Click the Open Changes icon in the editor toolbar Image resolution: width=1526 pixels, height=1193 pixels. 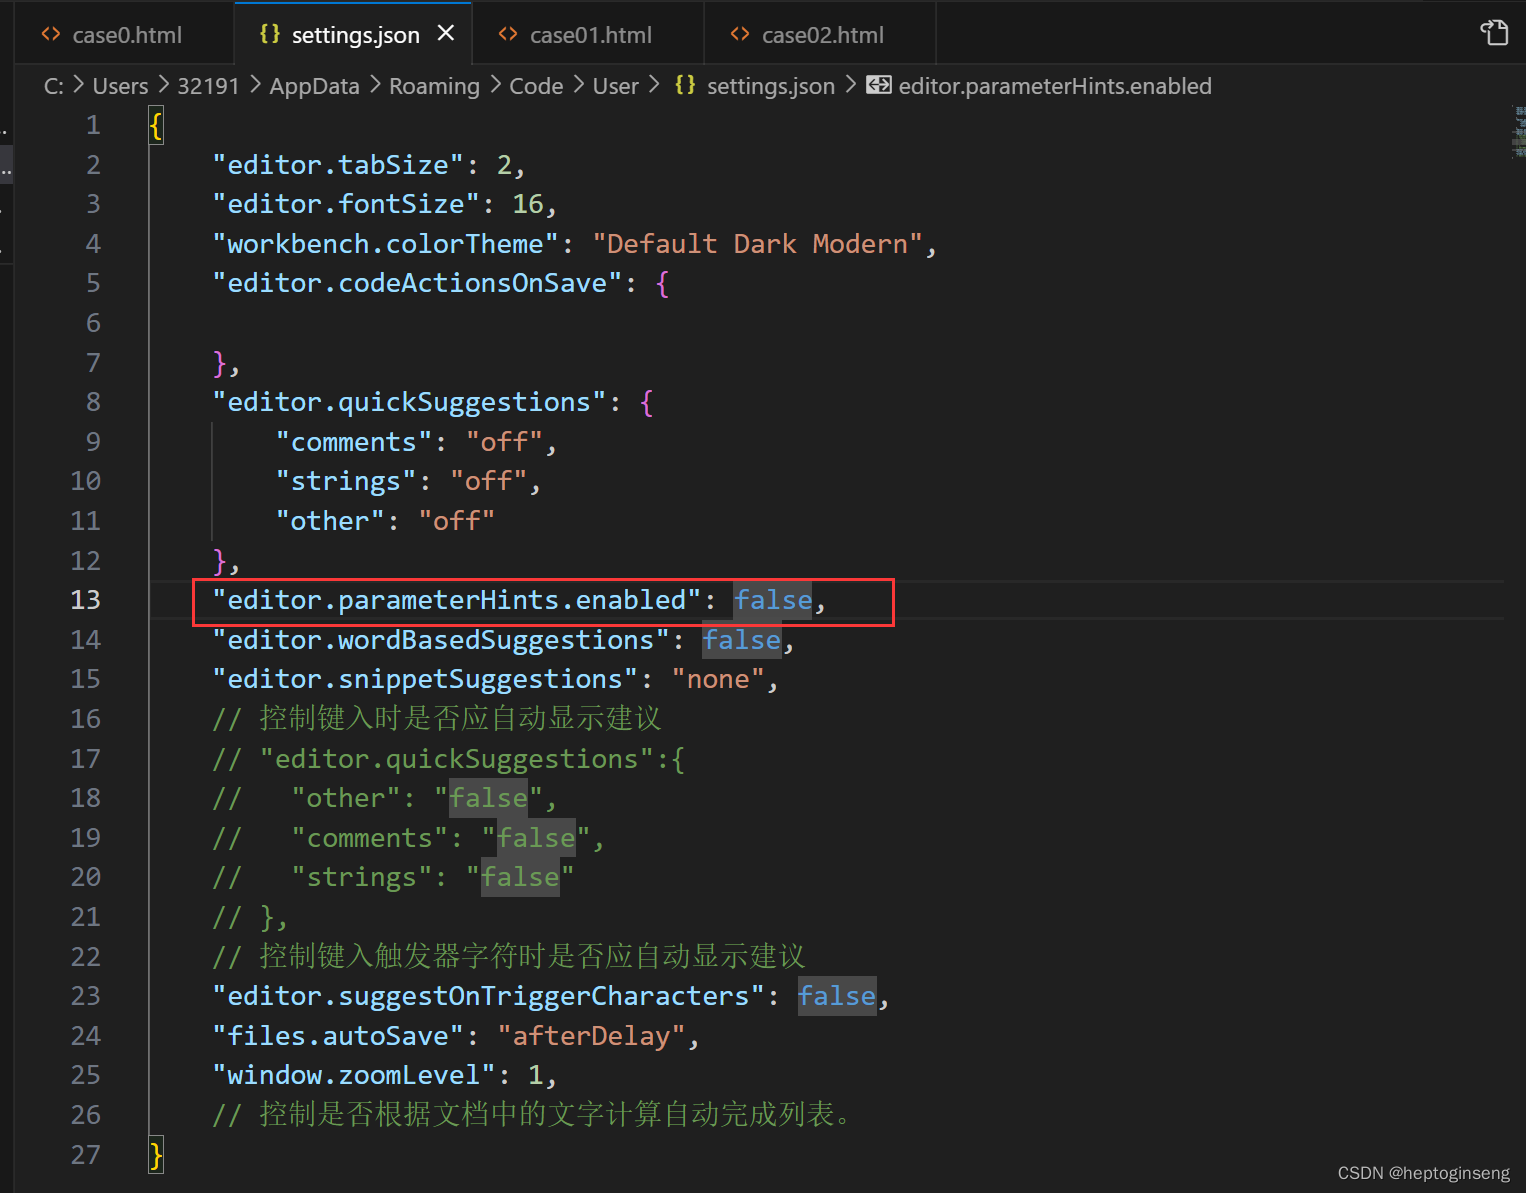1494,32
